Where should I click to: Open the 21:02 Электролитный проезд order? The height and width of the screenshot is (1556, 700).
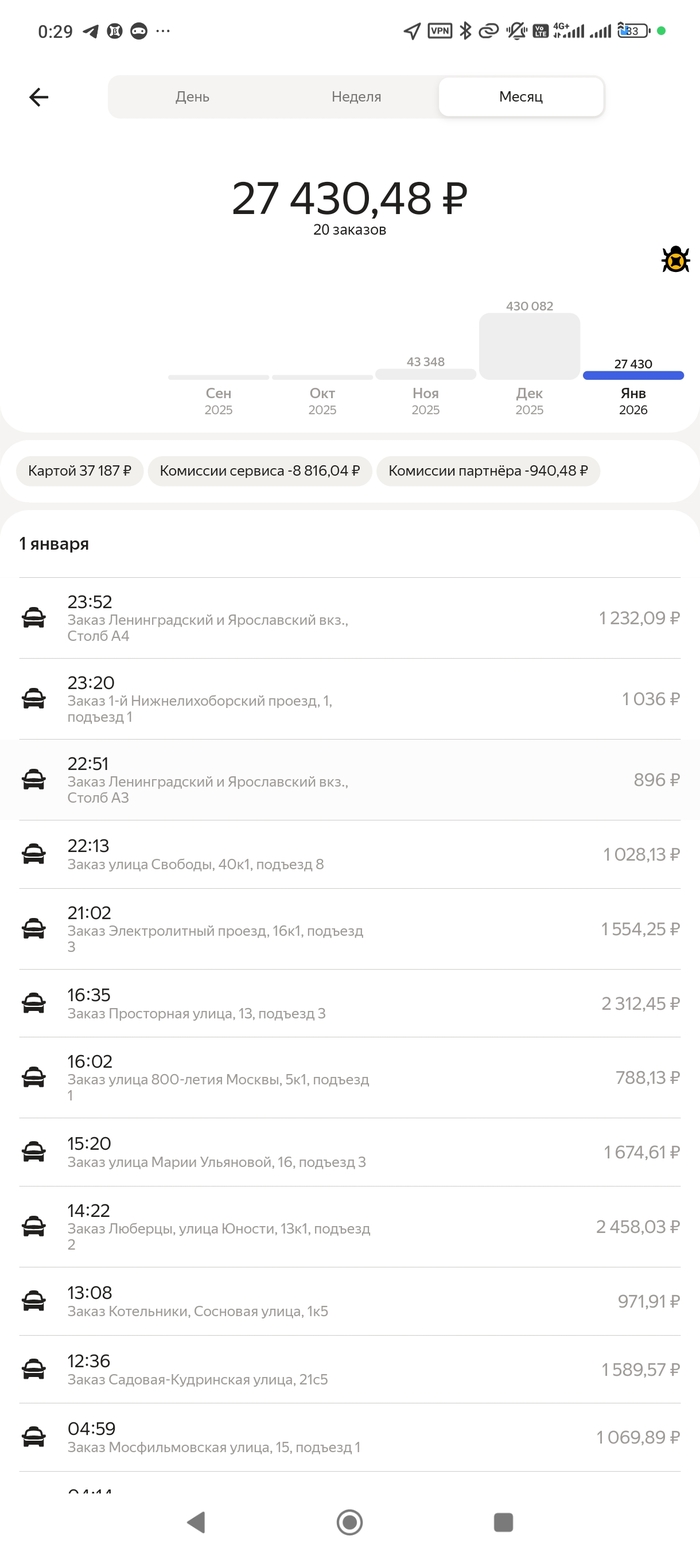tap(350, 929)
